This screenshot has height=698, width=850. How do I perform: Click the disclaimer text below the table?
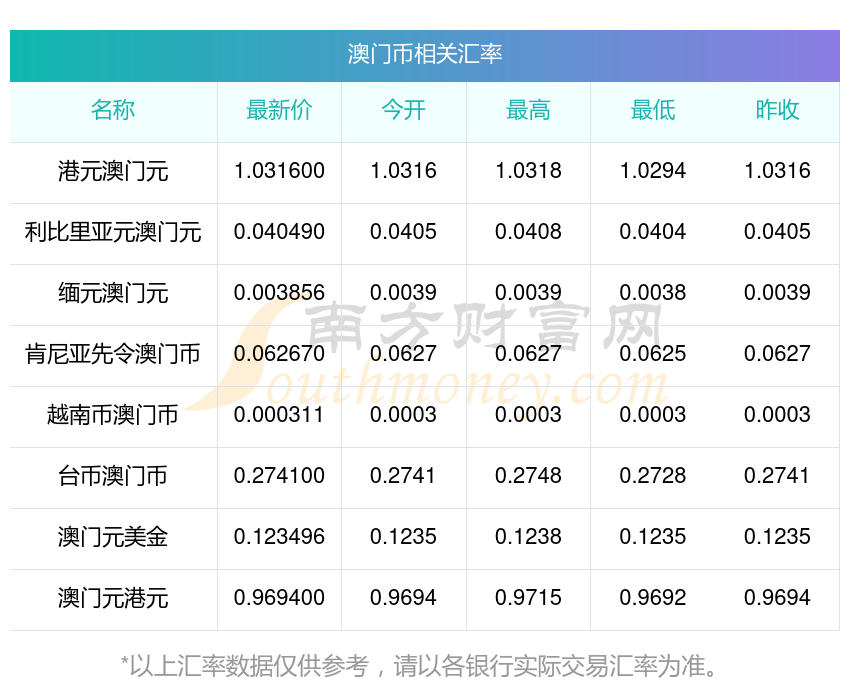[418, 666]
